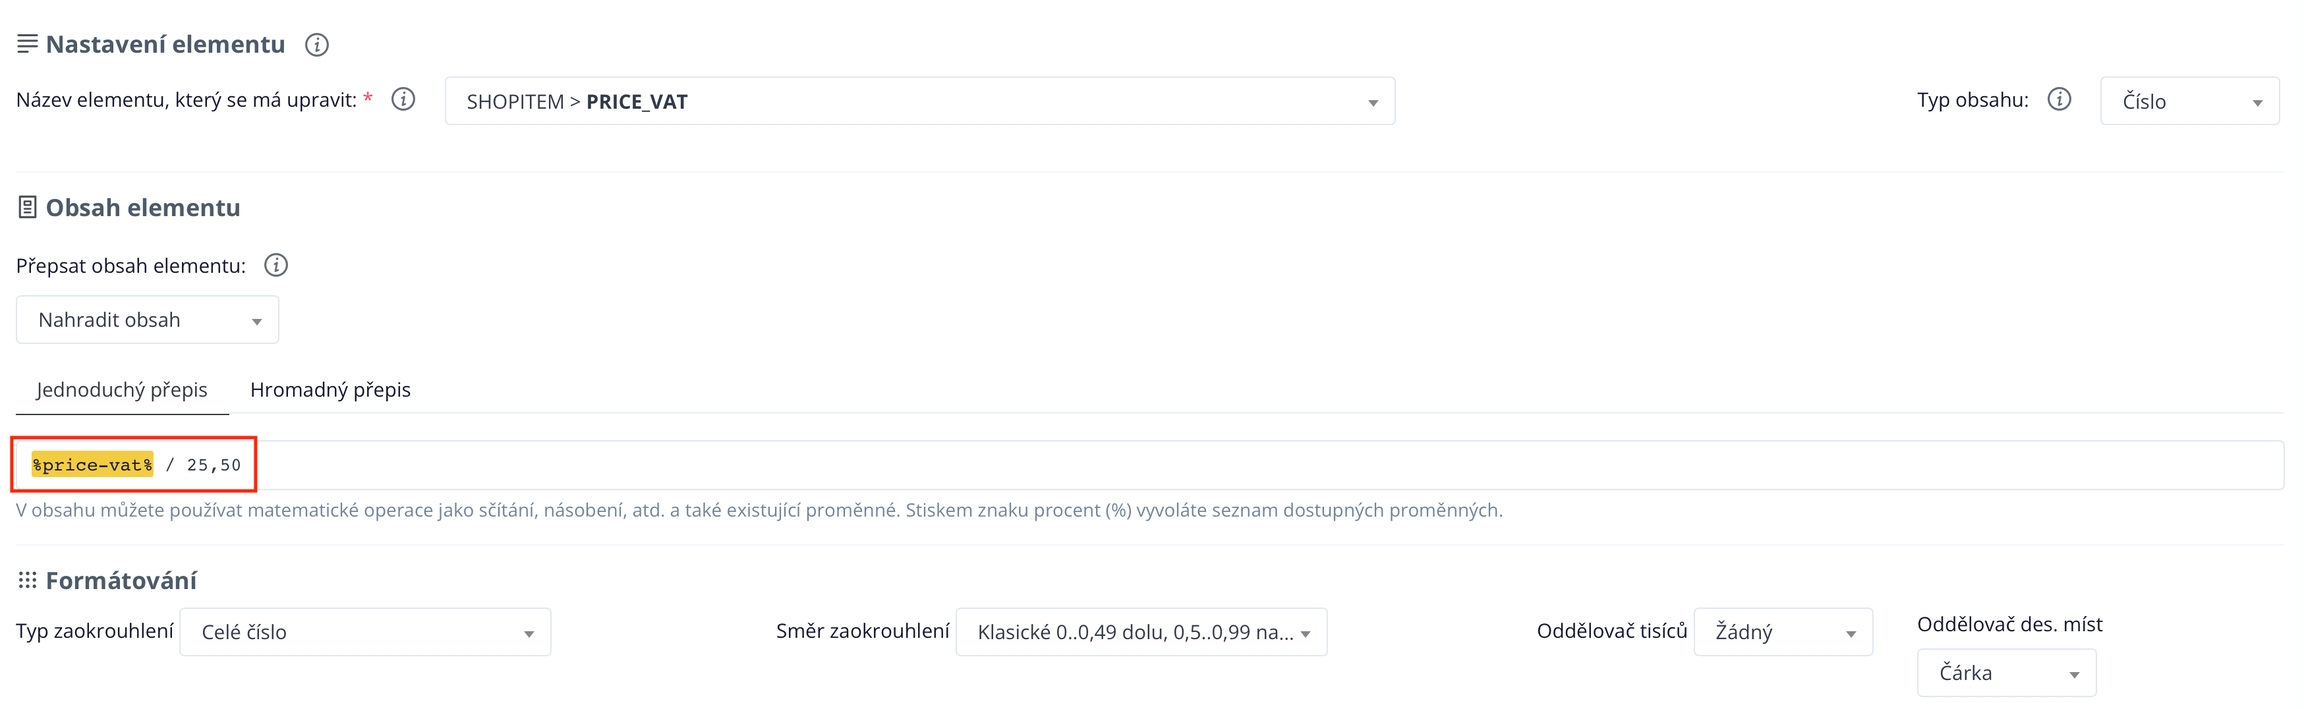Click info icon beside Přepsat obsah elementu
The image size is (2304, 709).
pos(276,265)
